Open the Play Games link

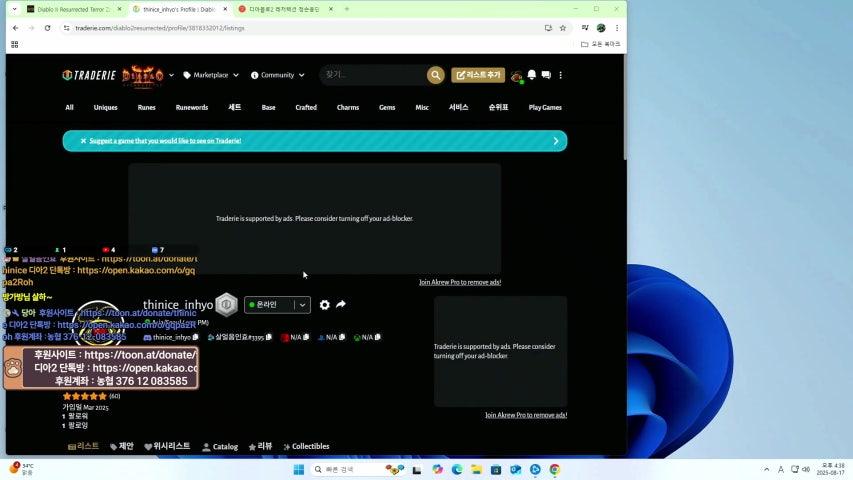coord(545,107)
